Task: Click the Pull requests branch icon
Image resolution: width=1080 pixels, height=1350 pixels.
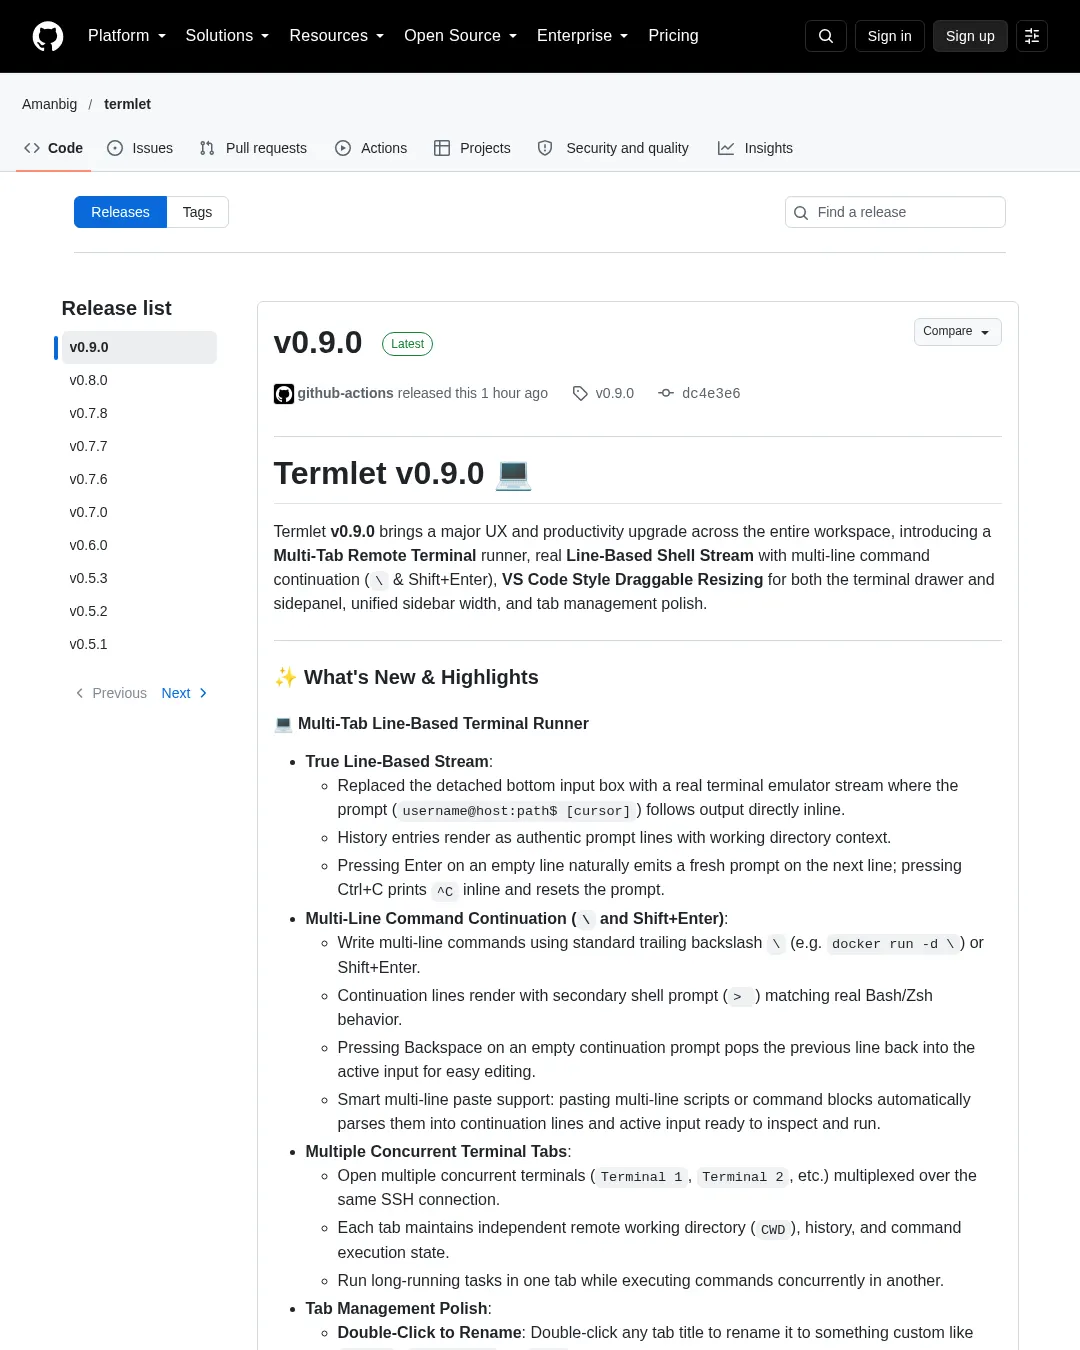Action: 207,148
